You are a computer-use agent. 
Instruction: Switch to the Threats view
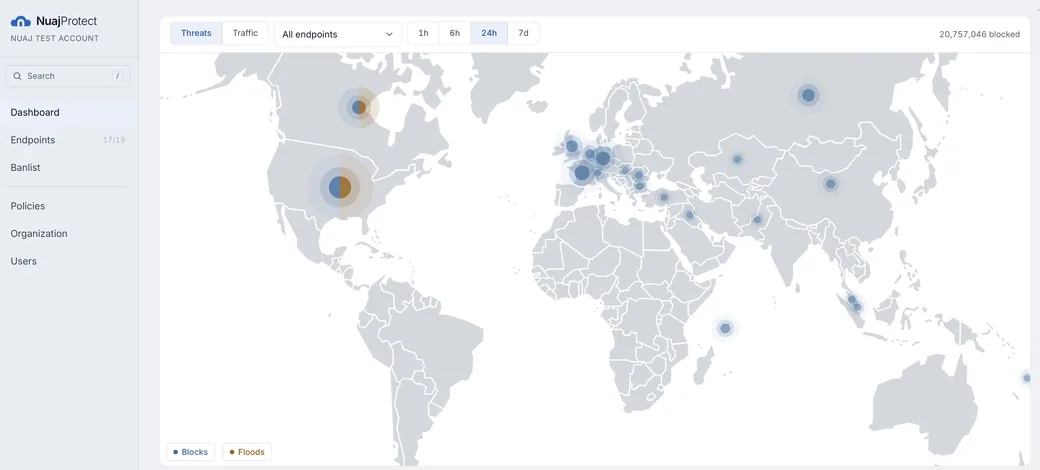click(196, 33)
